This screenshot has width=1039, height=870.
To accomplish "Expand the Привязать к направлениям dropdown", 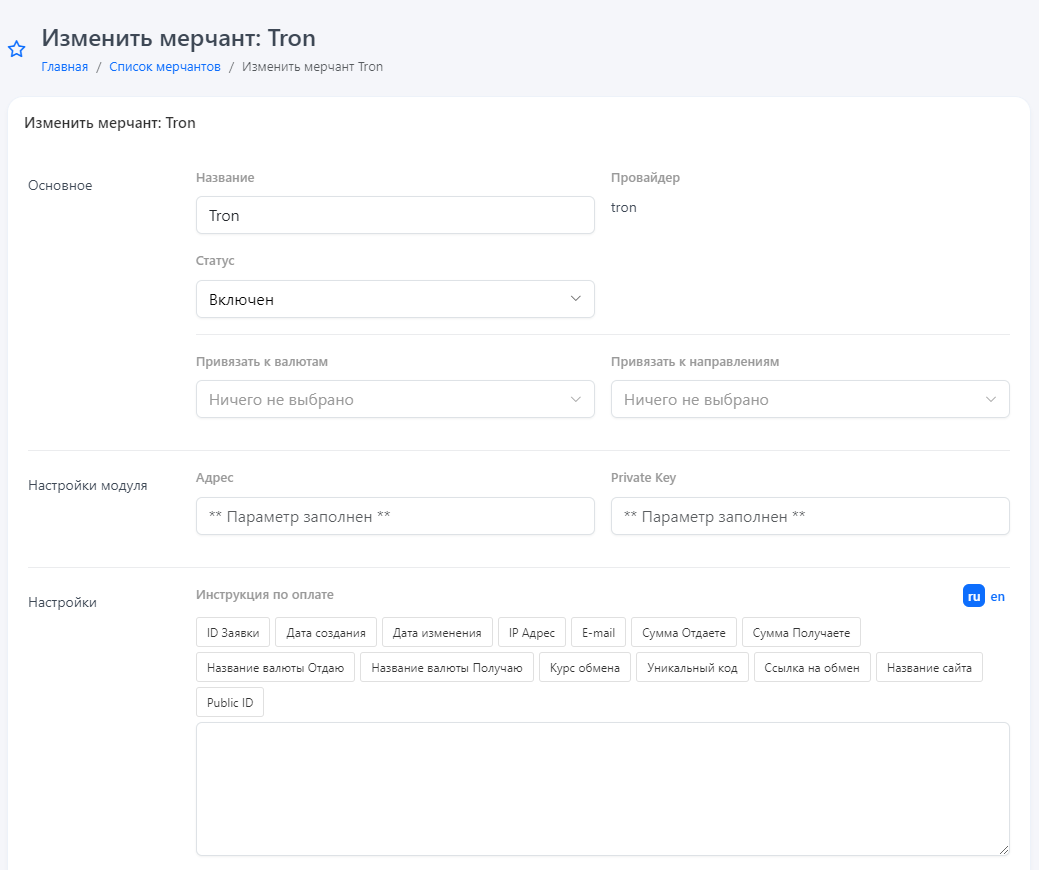I will point(809,399).
